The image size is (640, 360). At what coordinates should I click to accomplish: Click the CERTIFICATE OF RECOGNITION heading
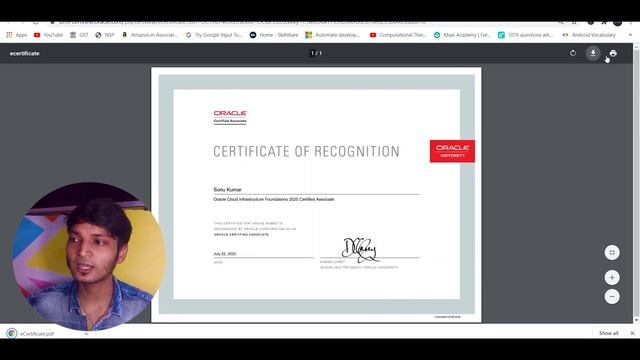[307, 151]
